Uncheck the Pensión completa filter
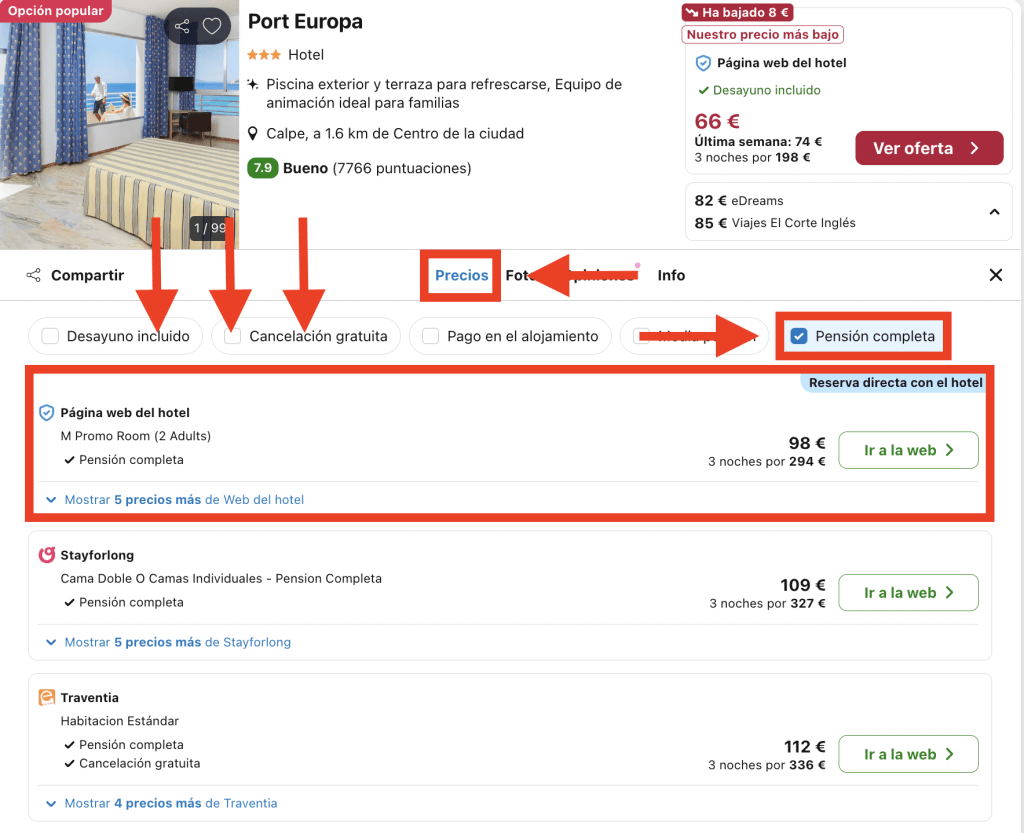 pos(799,336)
